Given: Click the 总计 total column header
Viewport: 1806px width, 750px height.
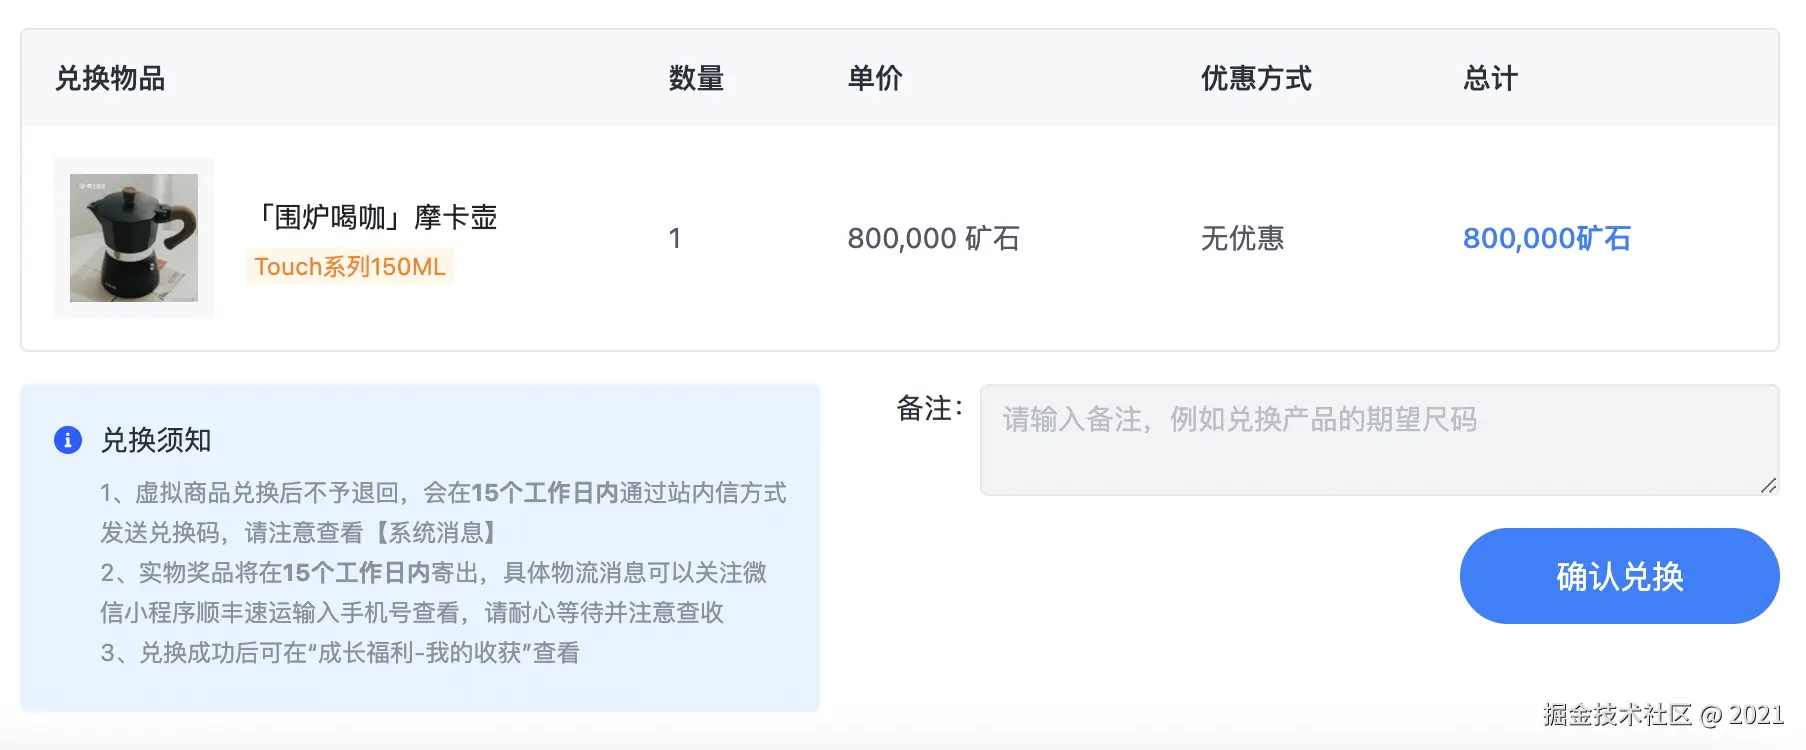Looking at the screenshot, I should (1489, 77).
